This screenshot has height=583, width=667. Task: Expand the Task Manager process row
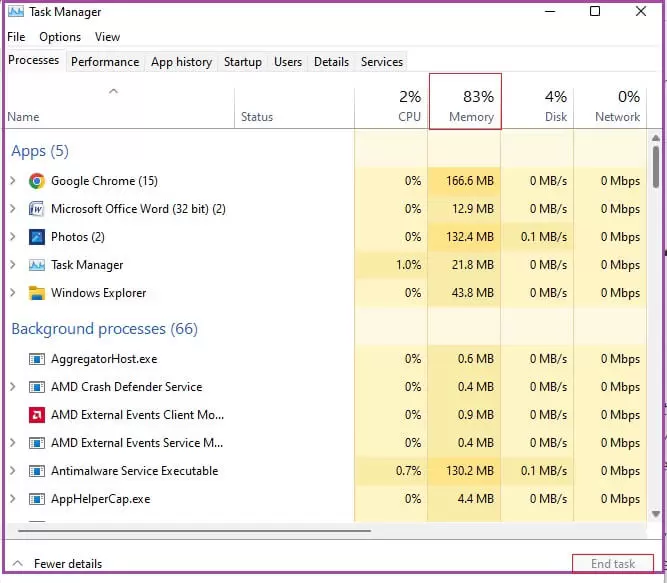13,265
